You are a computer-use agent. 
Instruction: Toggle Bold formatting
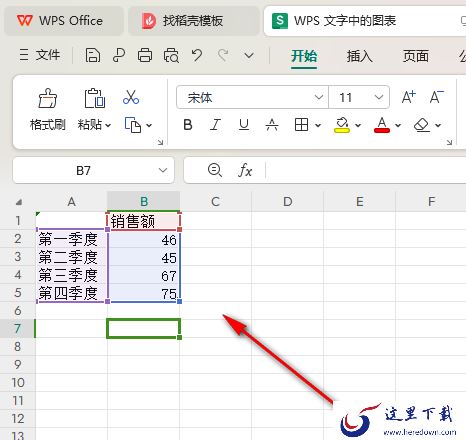188,125
